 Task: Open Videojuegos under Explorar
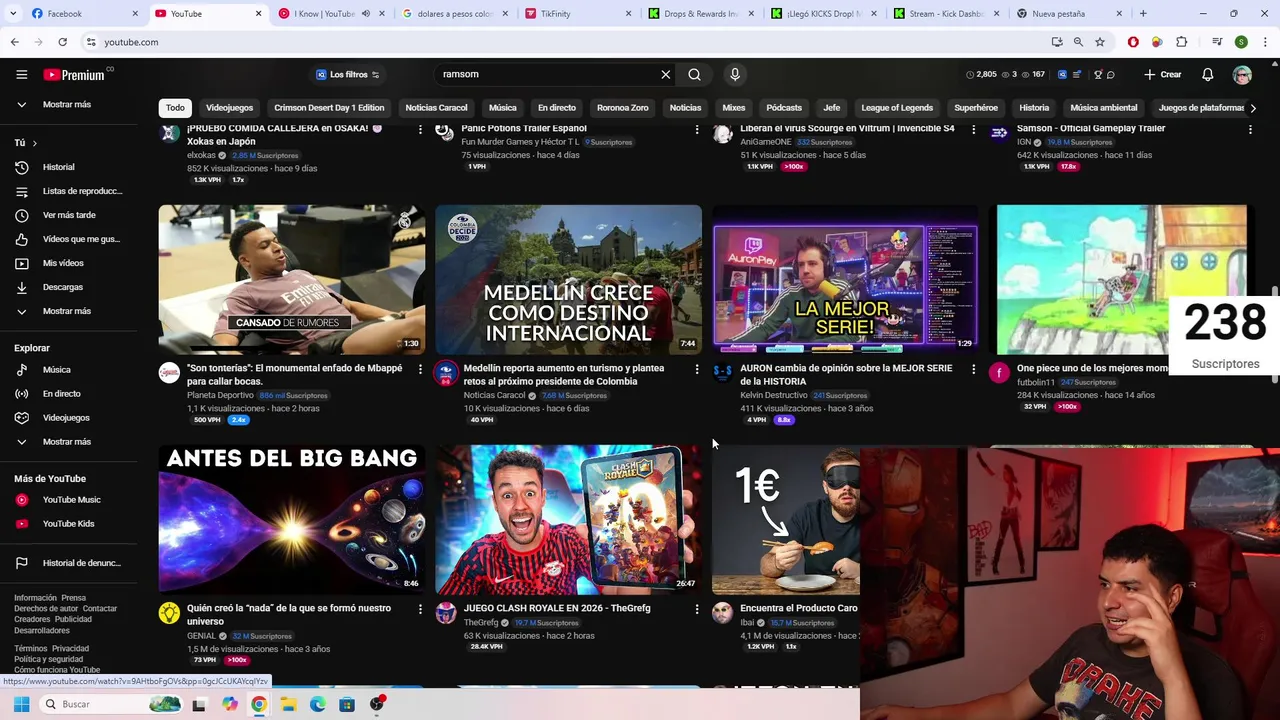66,418
